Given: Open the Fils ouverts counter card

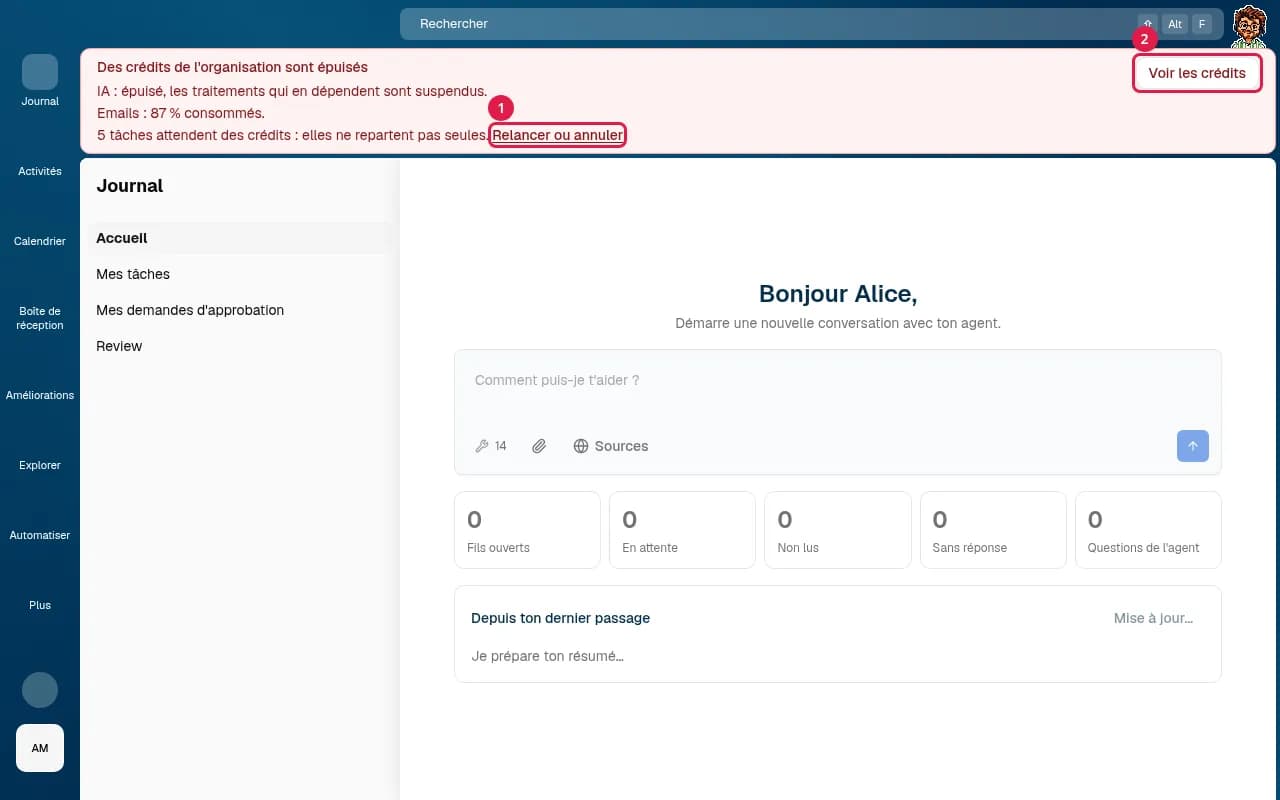Looking at the screenshot, I should 527,530.
